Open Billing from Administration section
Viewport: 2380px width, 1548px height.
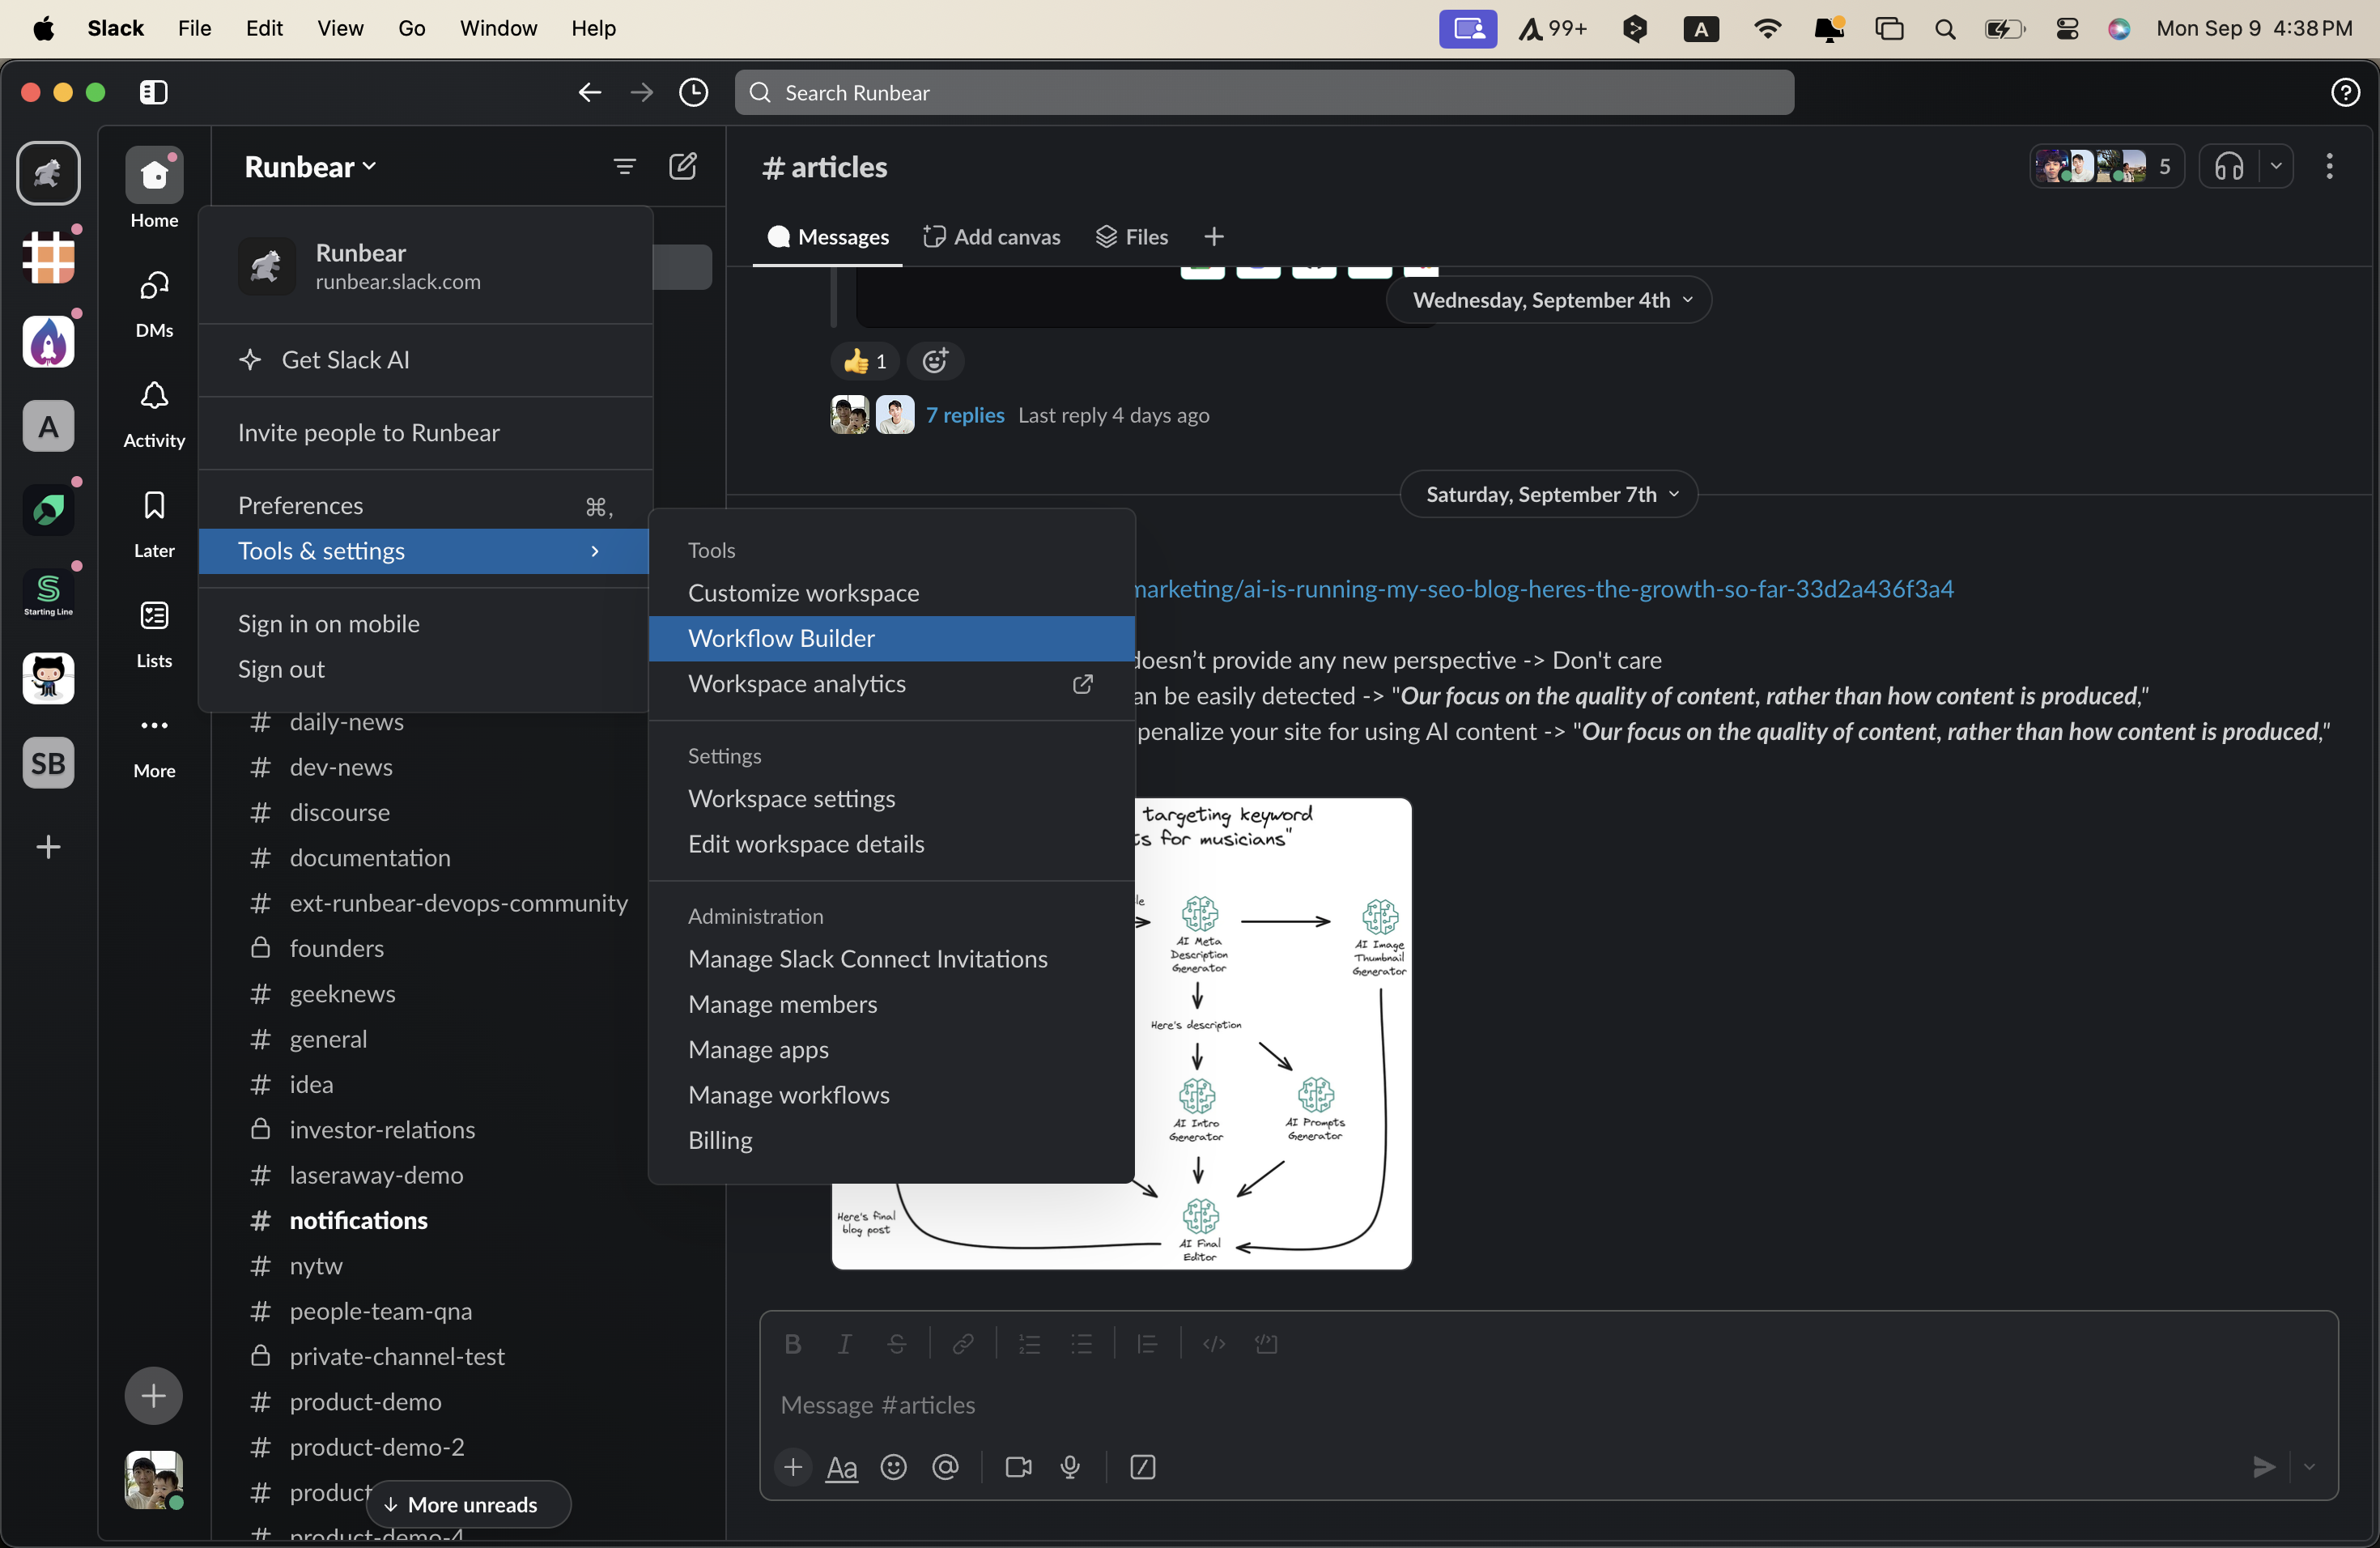pyautogui.click(x=891, y=1140)
